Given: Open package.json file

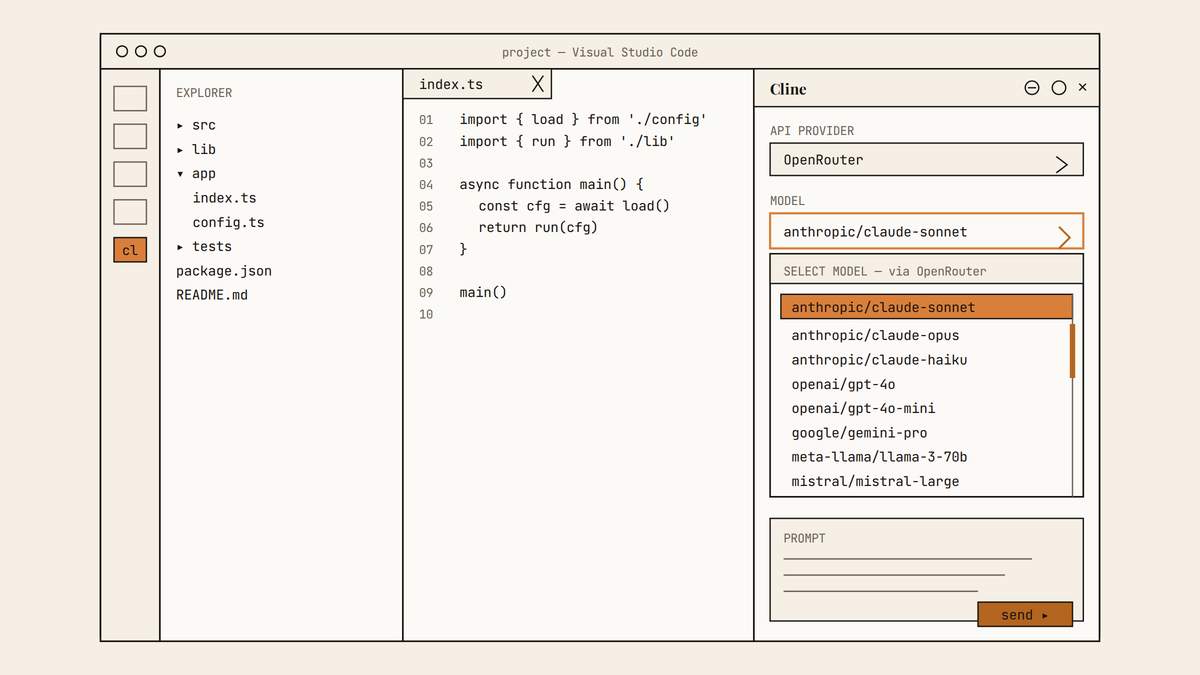Looking at the screenshot, I should click(224, 271).
